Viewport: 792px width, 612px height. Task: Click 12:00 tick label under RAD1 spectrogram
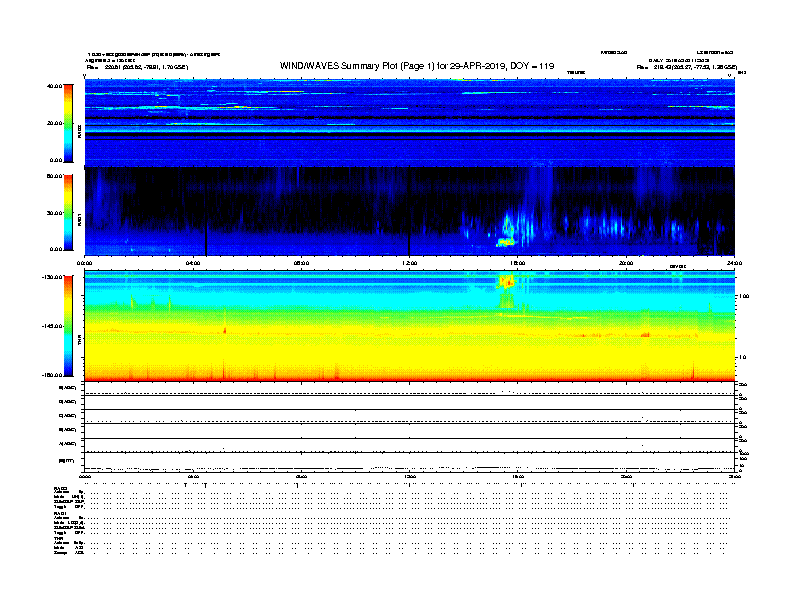click(410, 263)
